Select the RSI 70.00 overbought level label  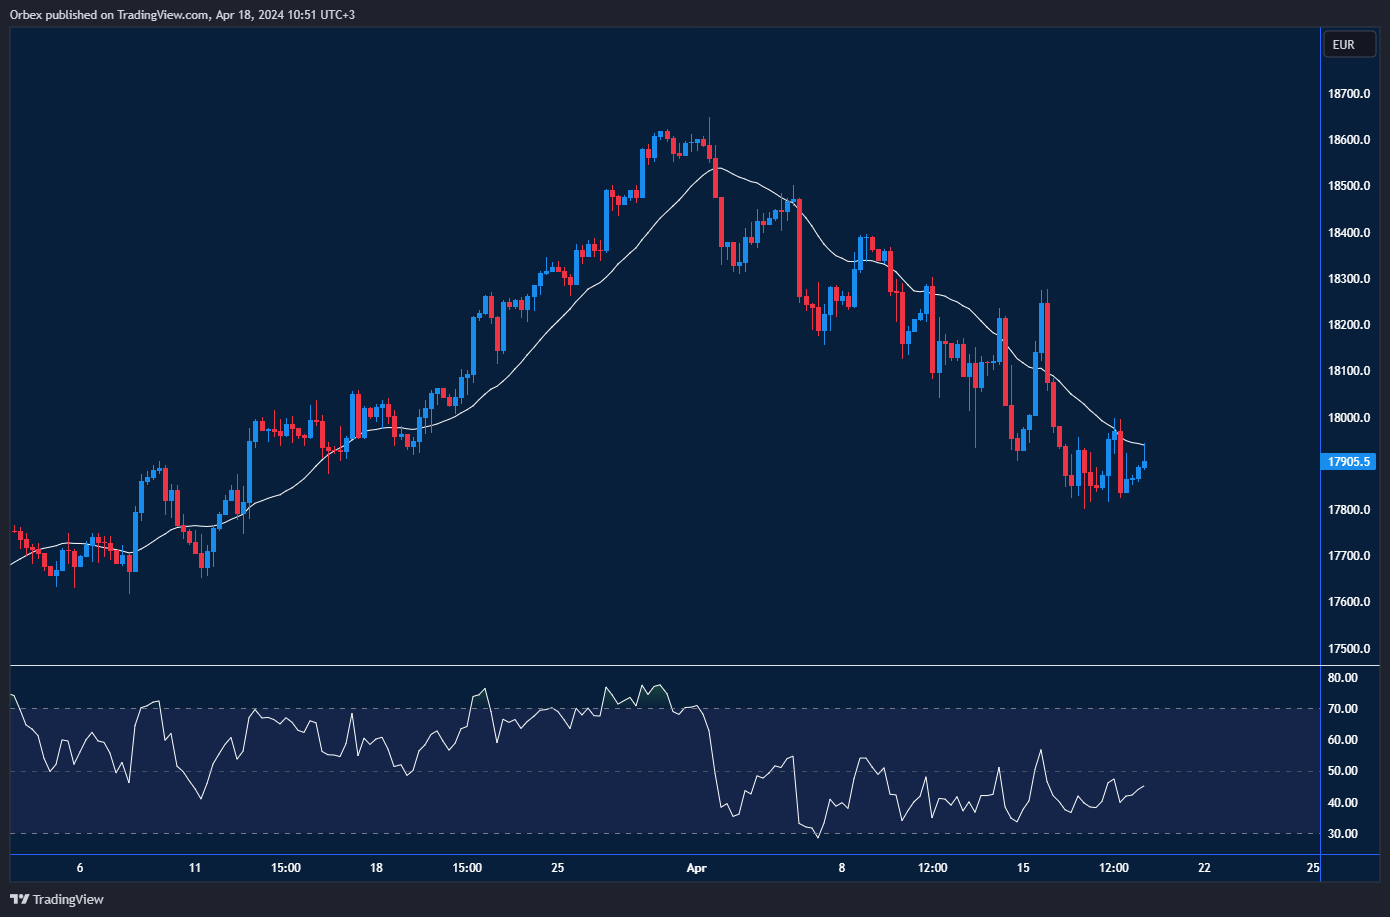1342,709
